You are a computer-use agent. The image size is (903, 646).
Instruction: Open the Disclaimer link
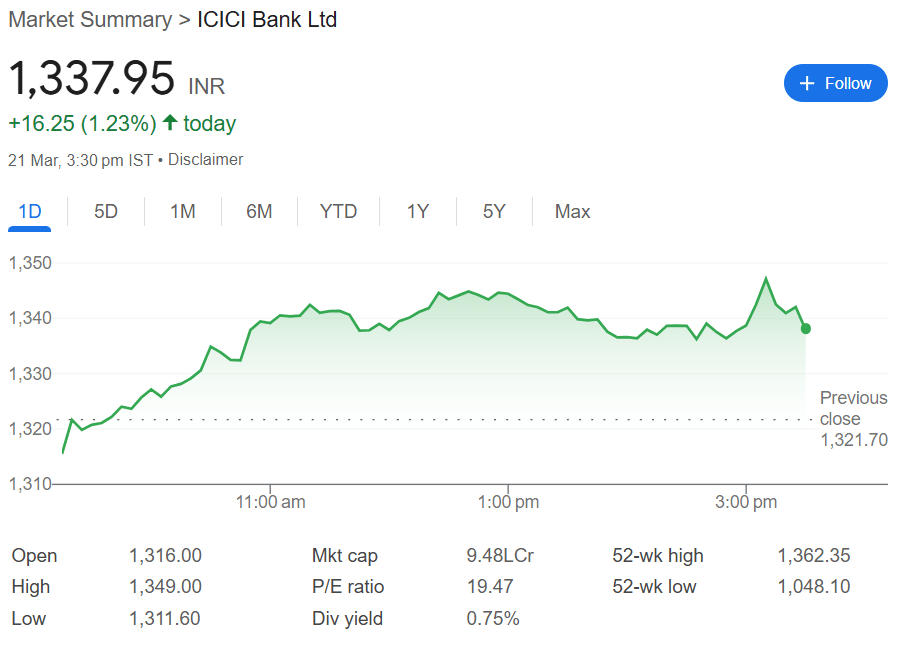(206, 159)
